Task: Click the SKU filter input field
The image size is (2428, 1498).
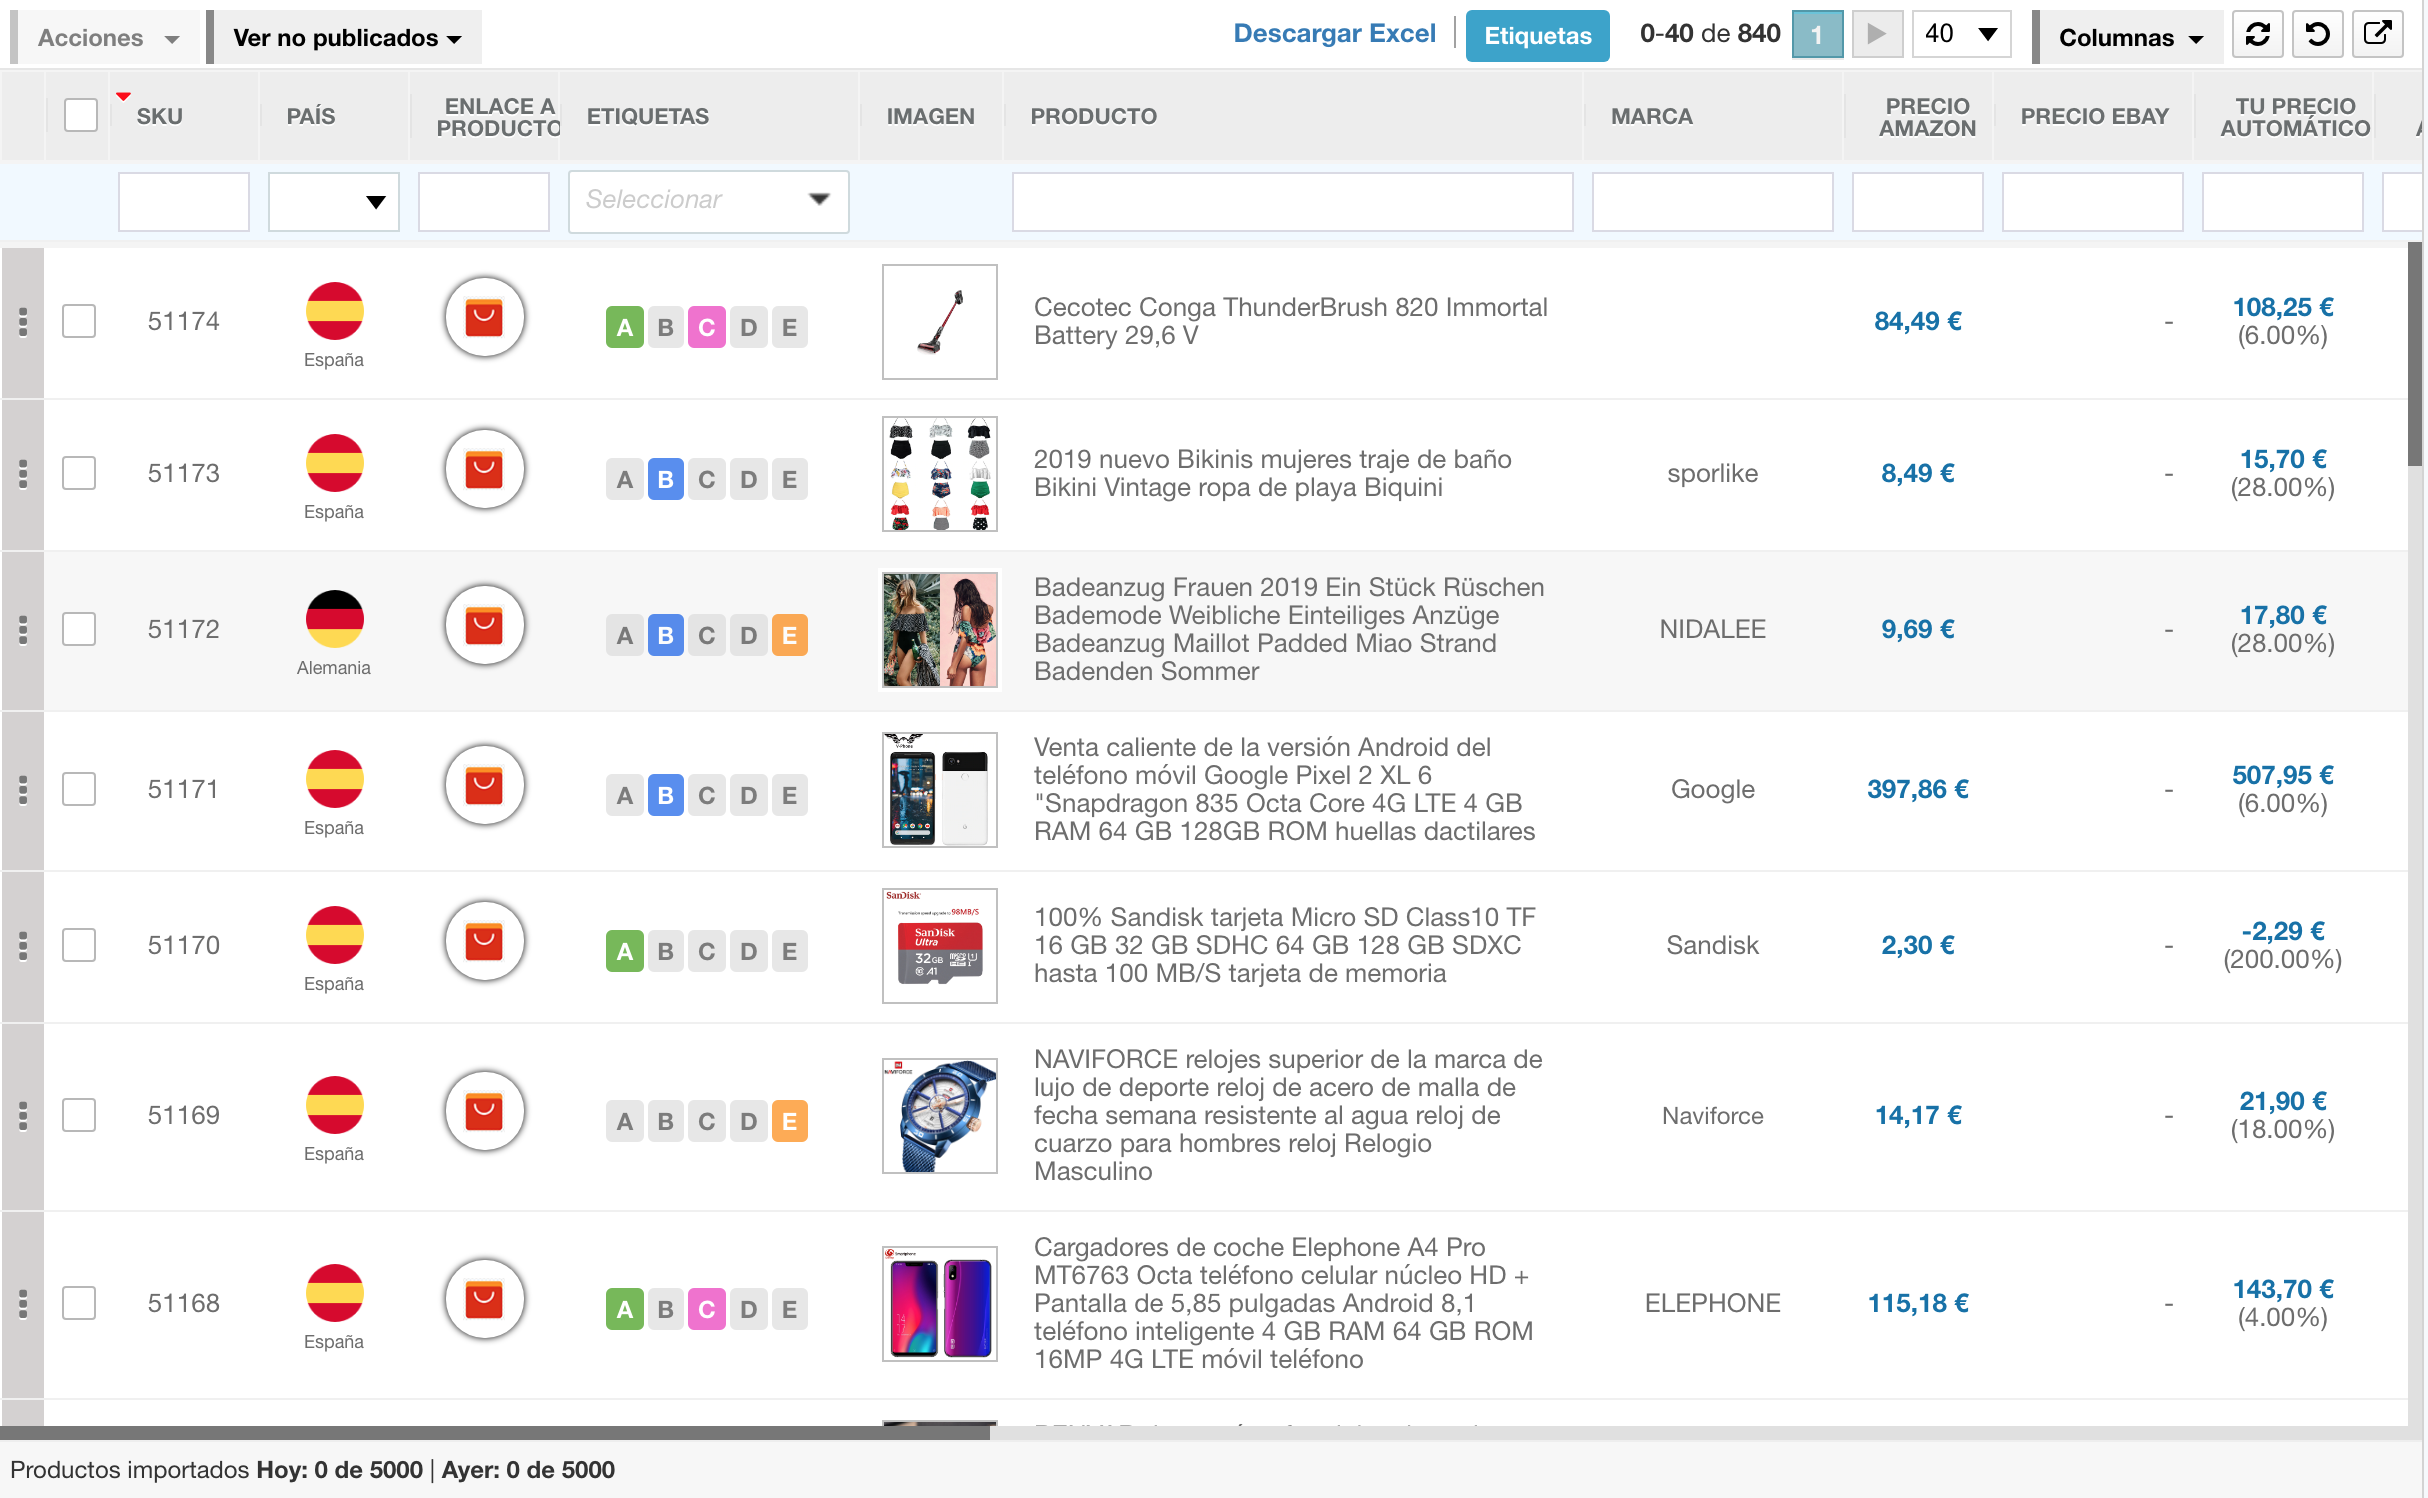Action: pos(184,202)
